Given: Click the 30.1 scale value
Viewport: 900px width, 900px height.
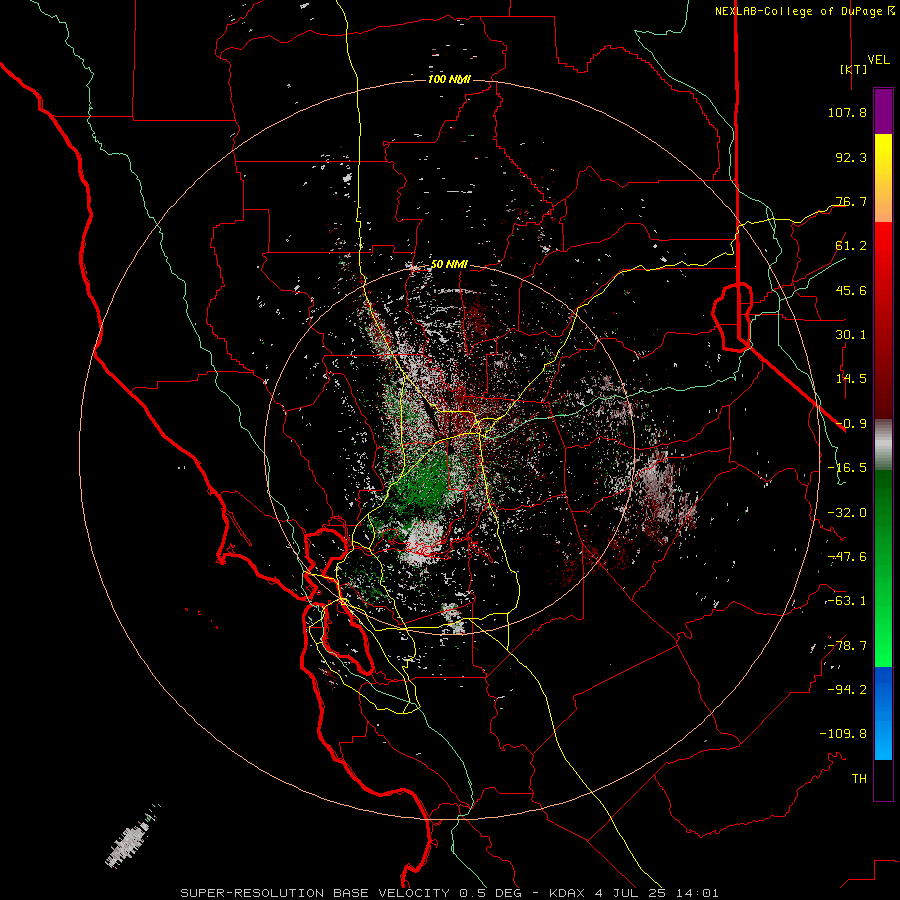Looking at the screenshot, I should click(x=851, y=335).
